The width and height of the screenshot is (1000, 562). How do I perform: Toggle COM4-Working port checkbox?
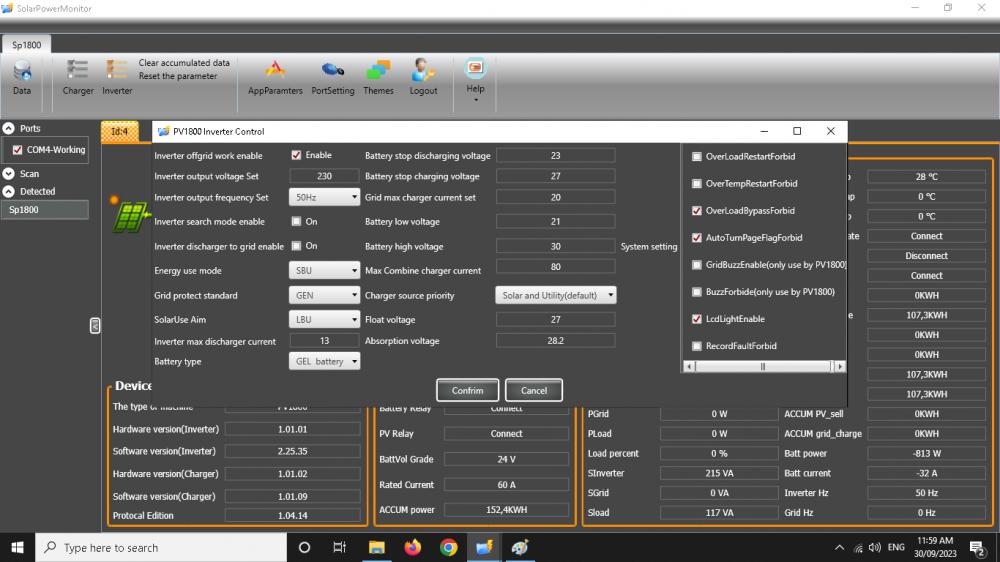point(17,150)
